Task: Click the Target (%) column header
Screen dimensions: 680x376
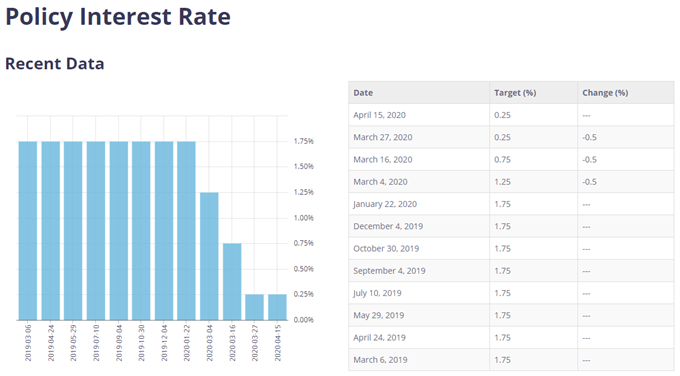Action: pos(533,92)
